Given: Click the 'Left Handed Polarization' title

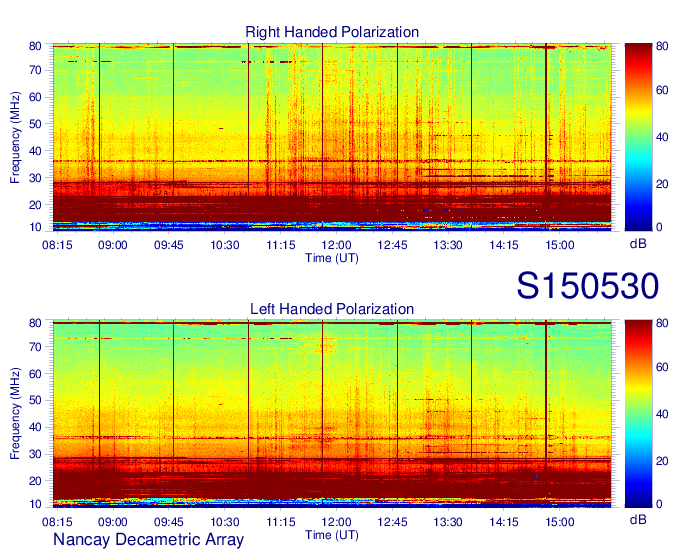Looking at the screenshot, I should tap(332, 309).
